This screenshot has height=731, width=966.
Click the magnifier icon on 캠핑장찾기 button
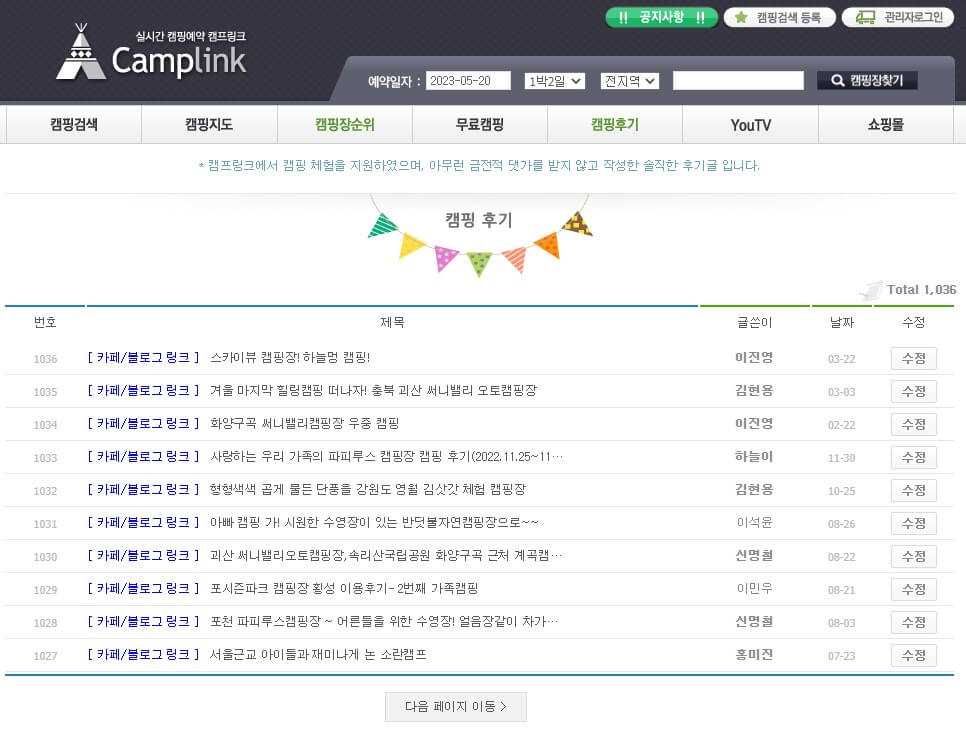tap(838, 82)
